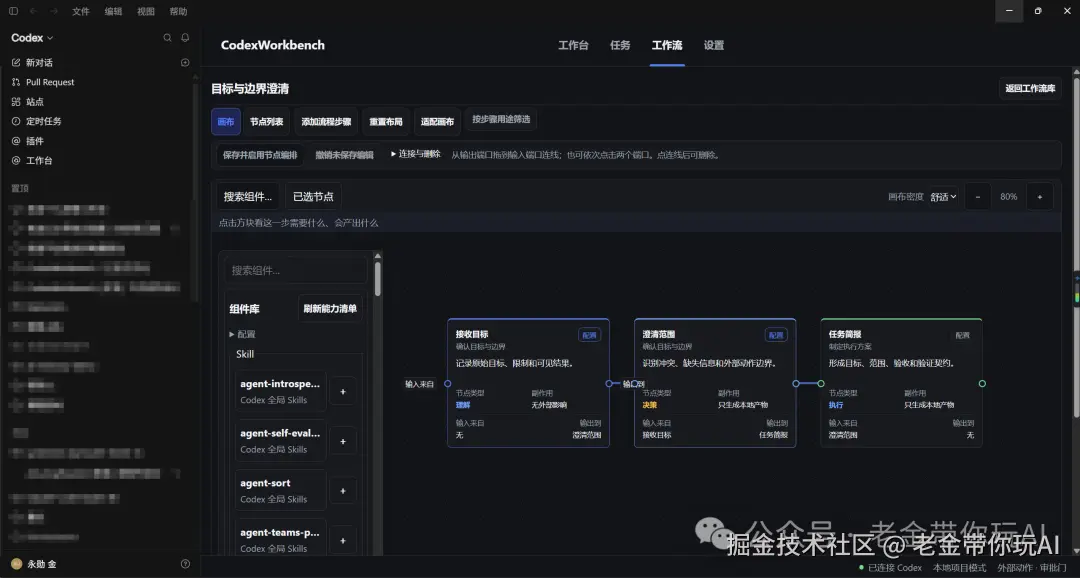Click the plus icon beside 新对话
1080x578 pixels.
(185, 63)
